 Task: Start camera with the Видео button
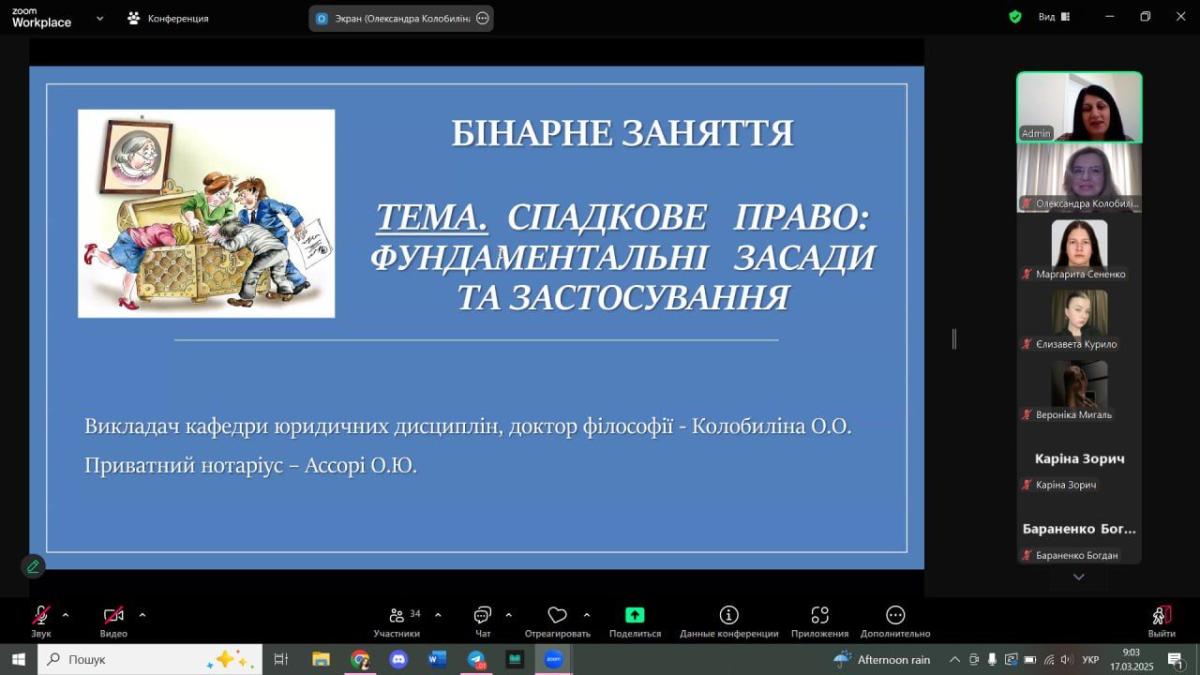[114, 620]
